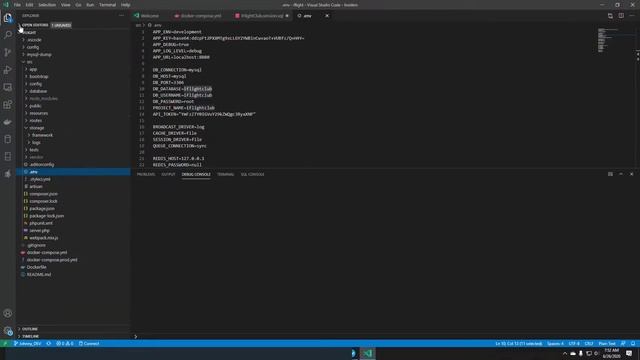Expand the .vscode folder
640x360 pixels.
[34, 40]
